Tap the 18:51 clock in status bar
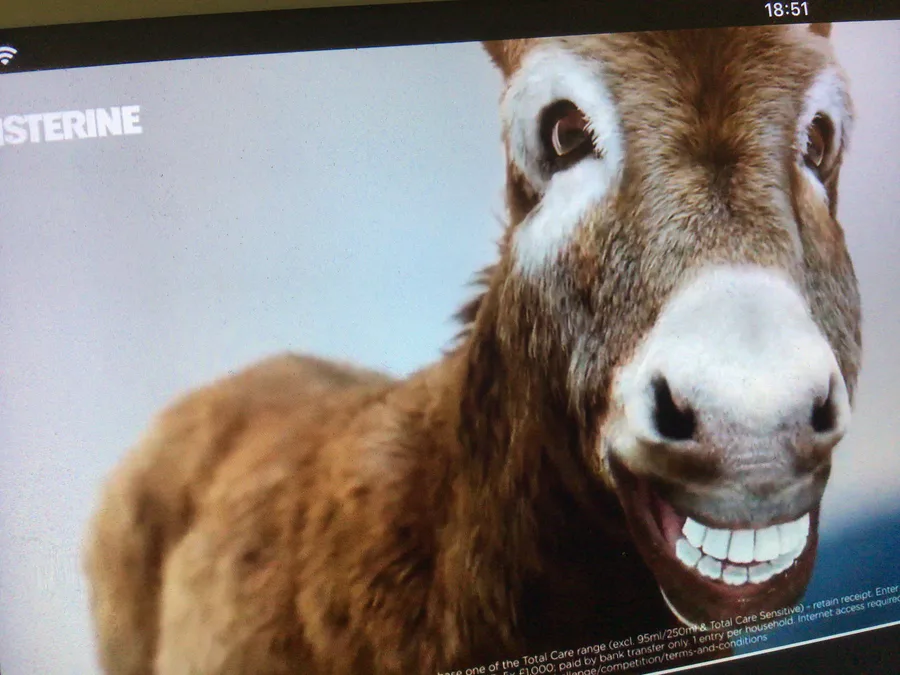The width and height of the screenshot is (900, 675). click(786, 10)
